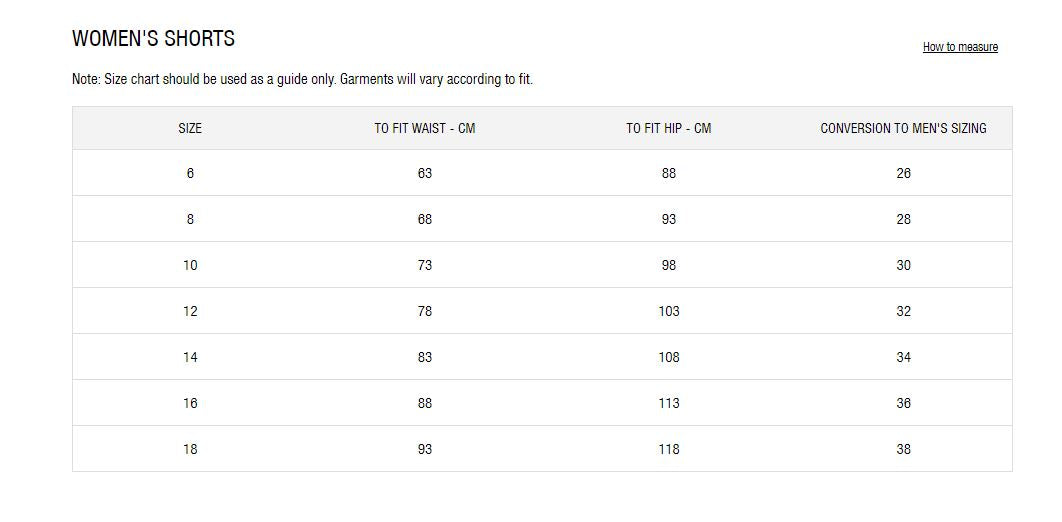Click waist value 83 for size 14
Viewport: 1062px width, 522px height.
425,357
